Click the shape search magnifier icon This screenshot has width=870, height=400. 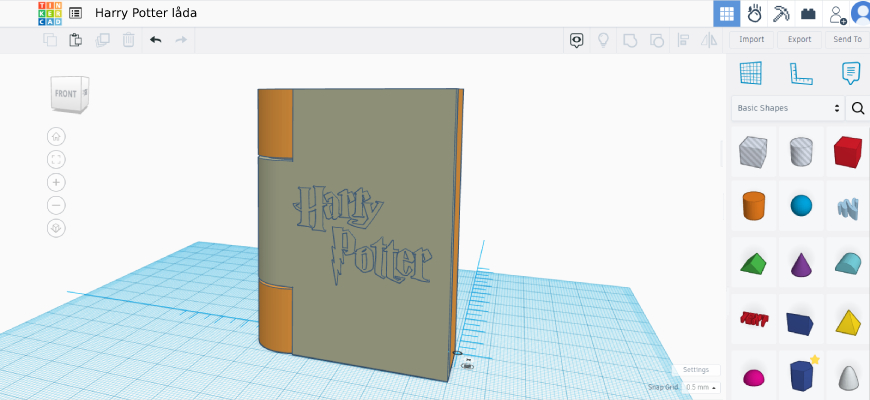858,108
